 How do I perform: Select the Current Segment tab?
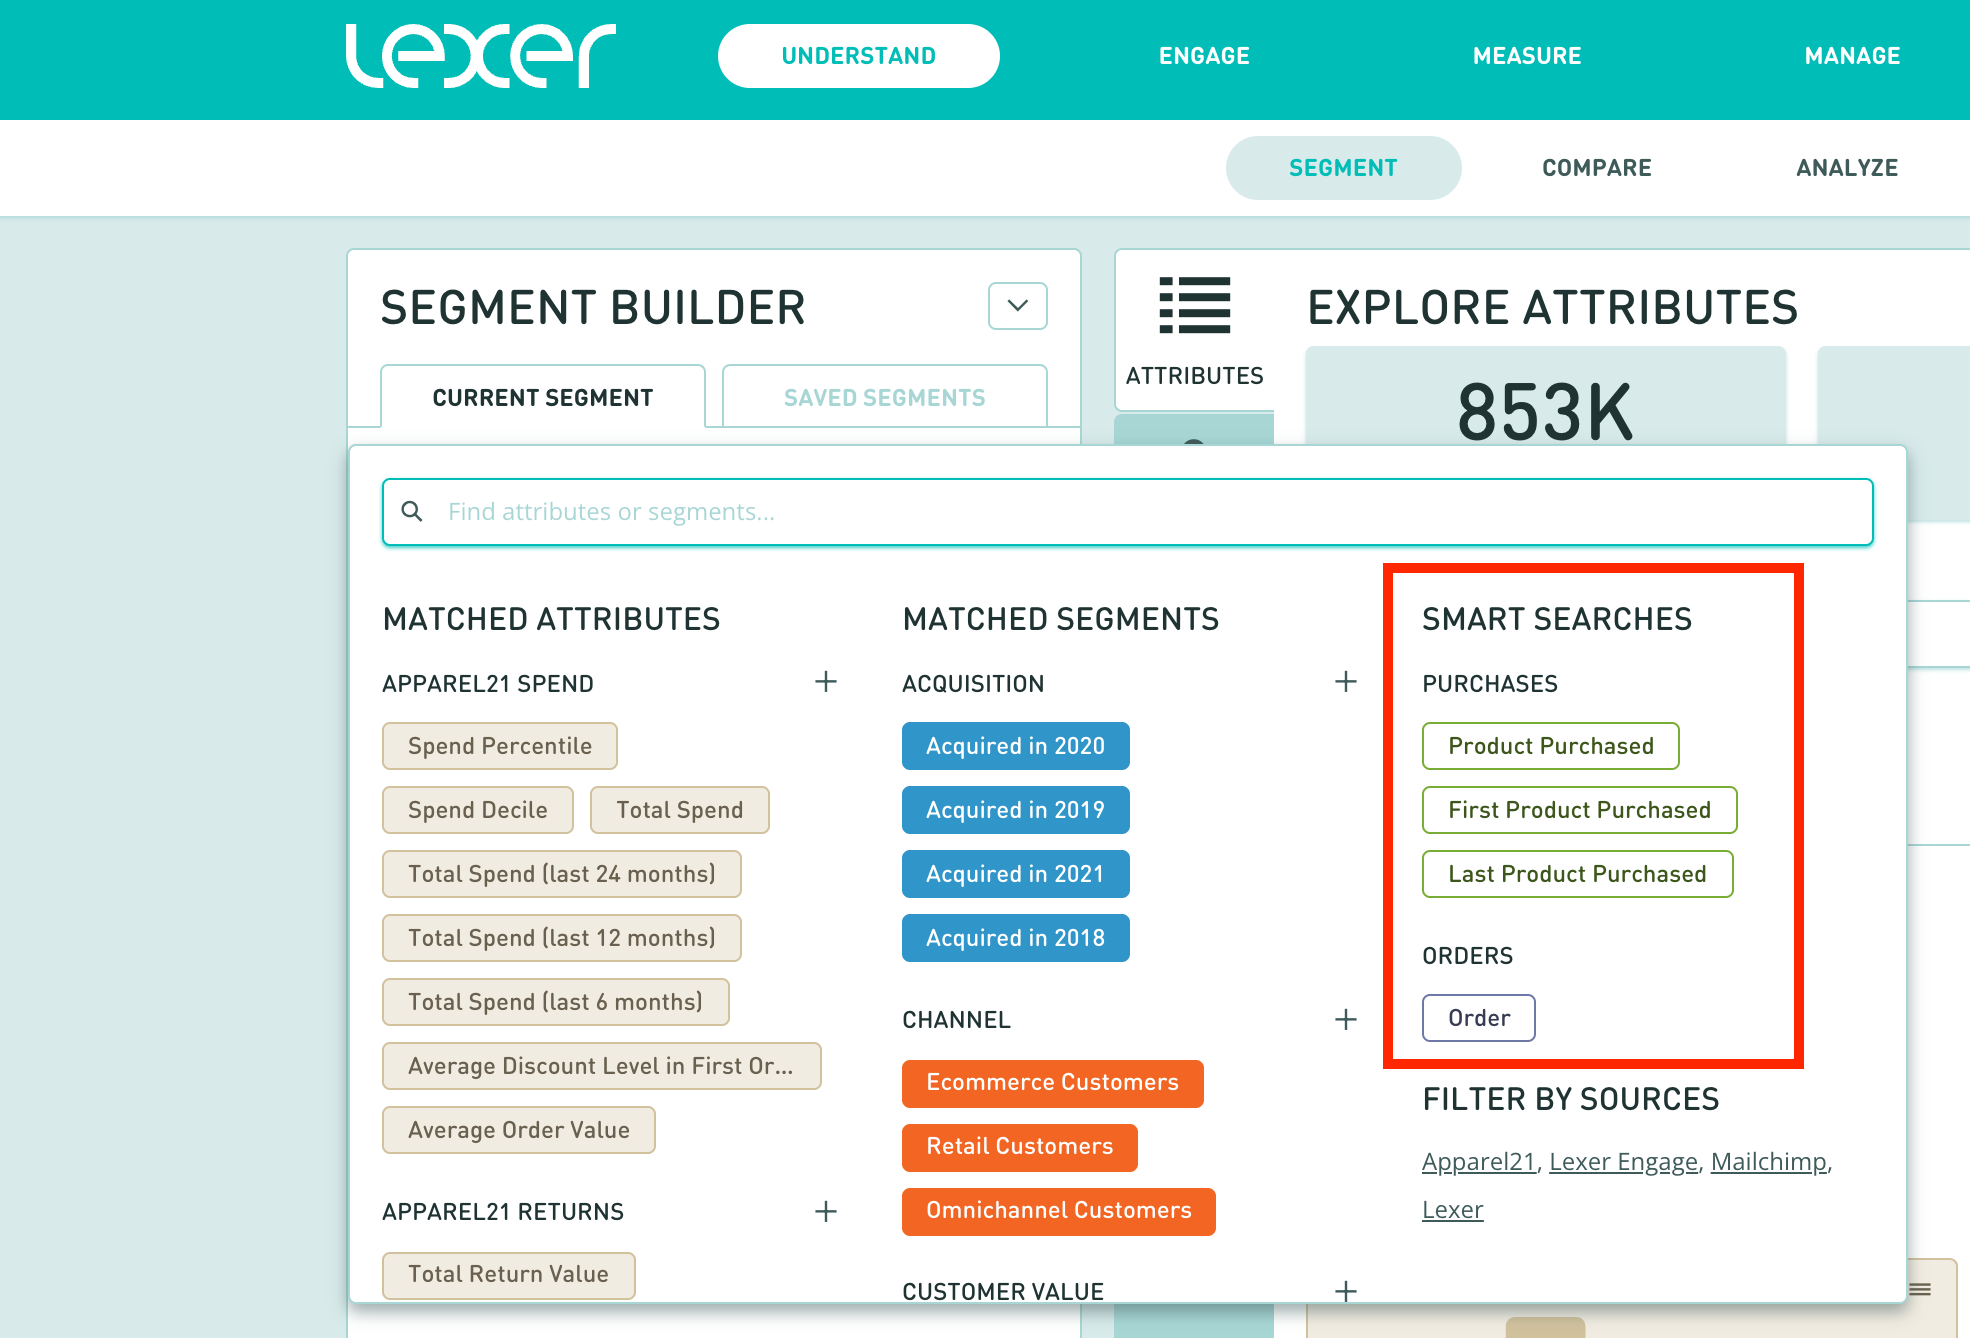(542, 398)
